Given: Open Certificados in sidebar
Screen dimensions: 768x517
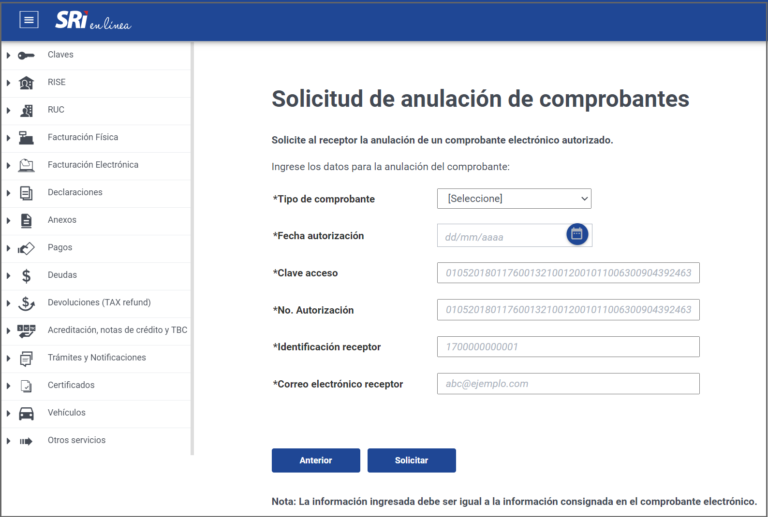Looking at the screenshot, I should 71,385.
